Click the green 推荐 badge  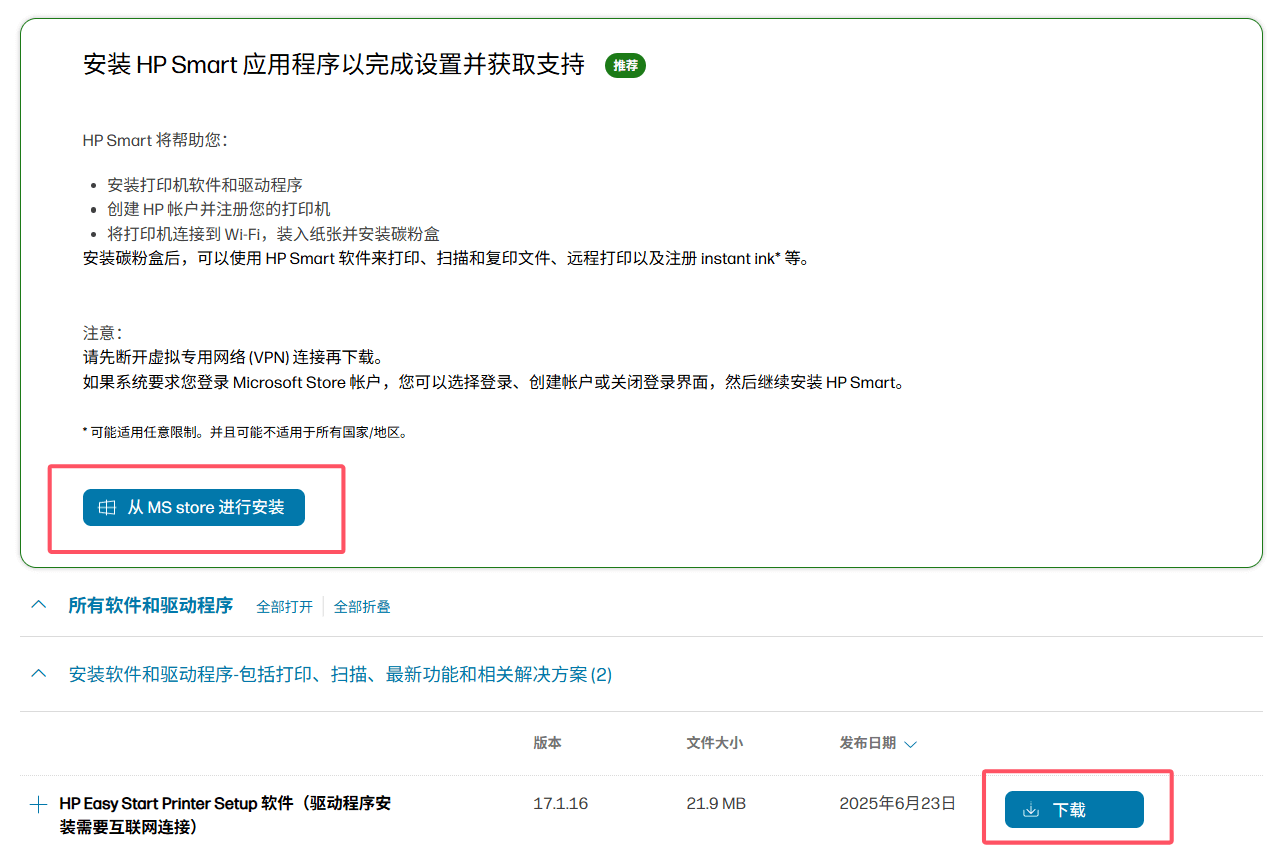click(625, 66)
